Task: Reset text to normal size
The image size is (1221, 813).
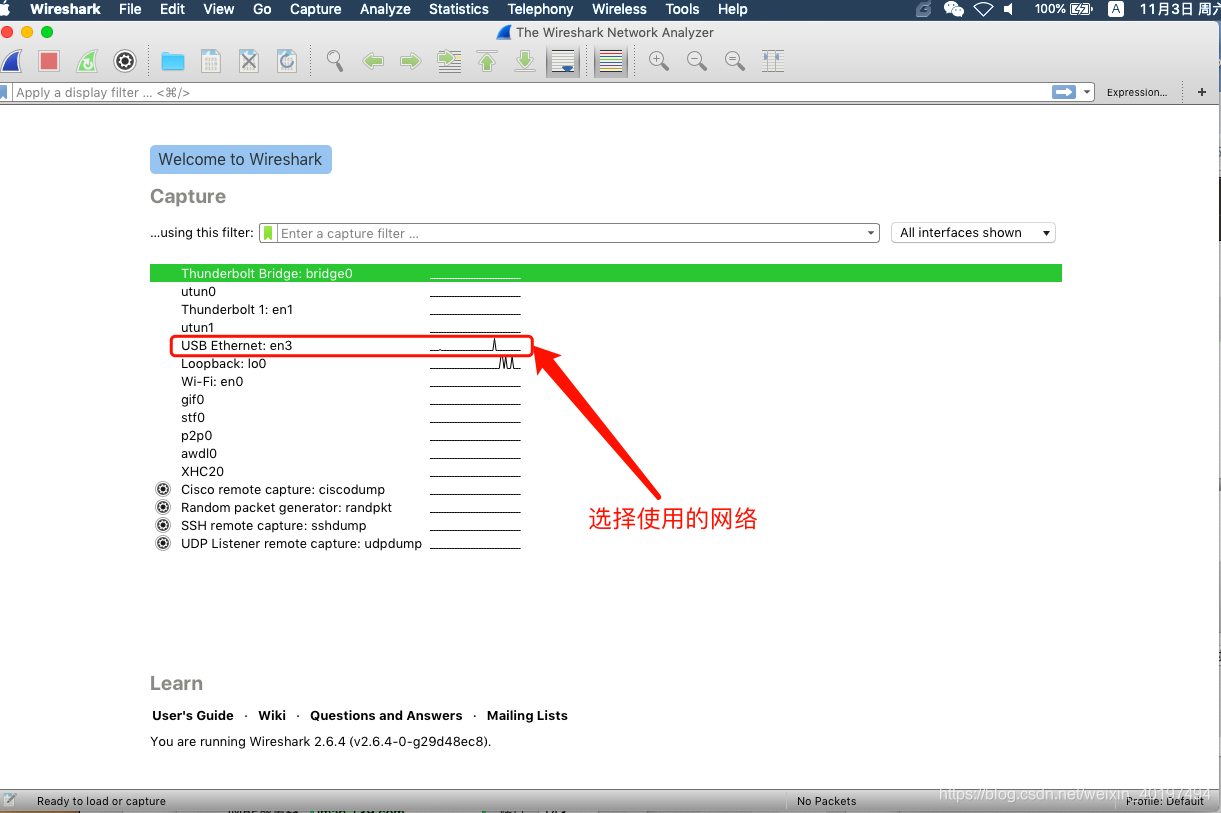Action: 735,61
